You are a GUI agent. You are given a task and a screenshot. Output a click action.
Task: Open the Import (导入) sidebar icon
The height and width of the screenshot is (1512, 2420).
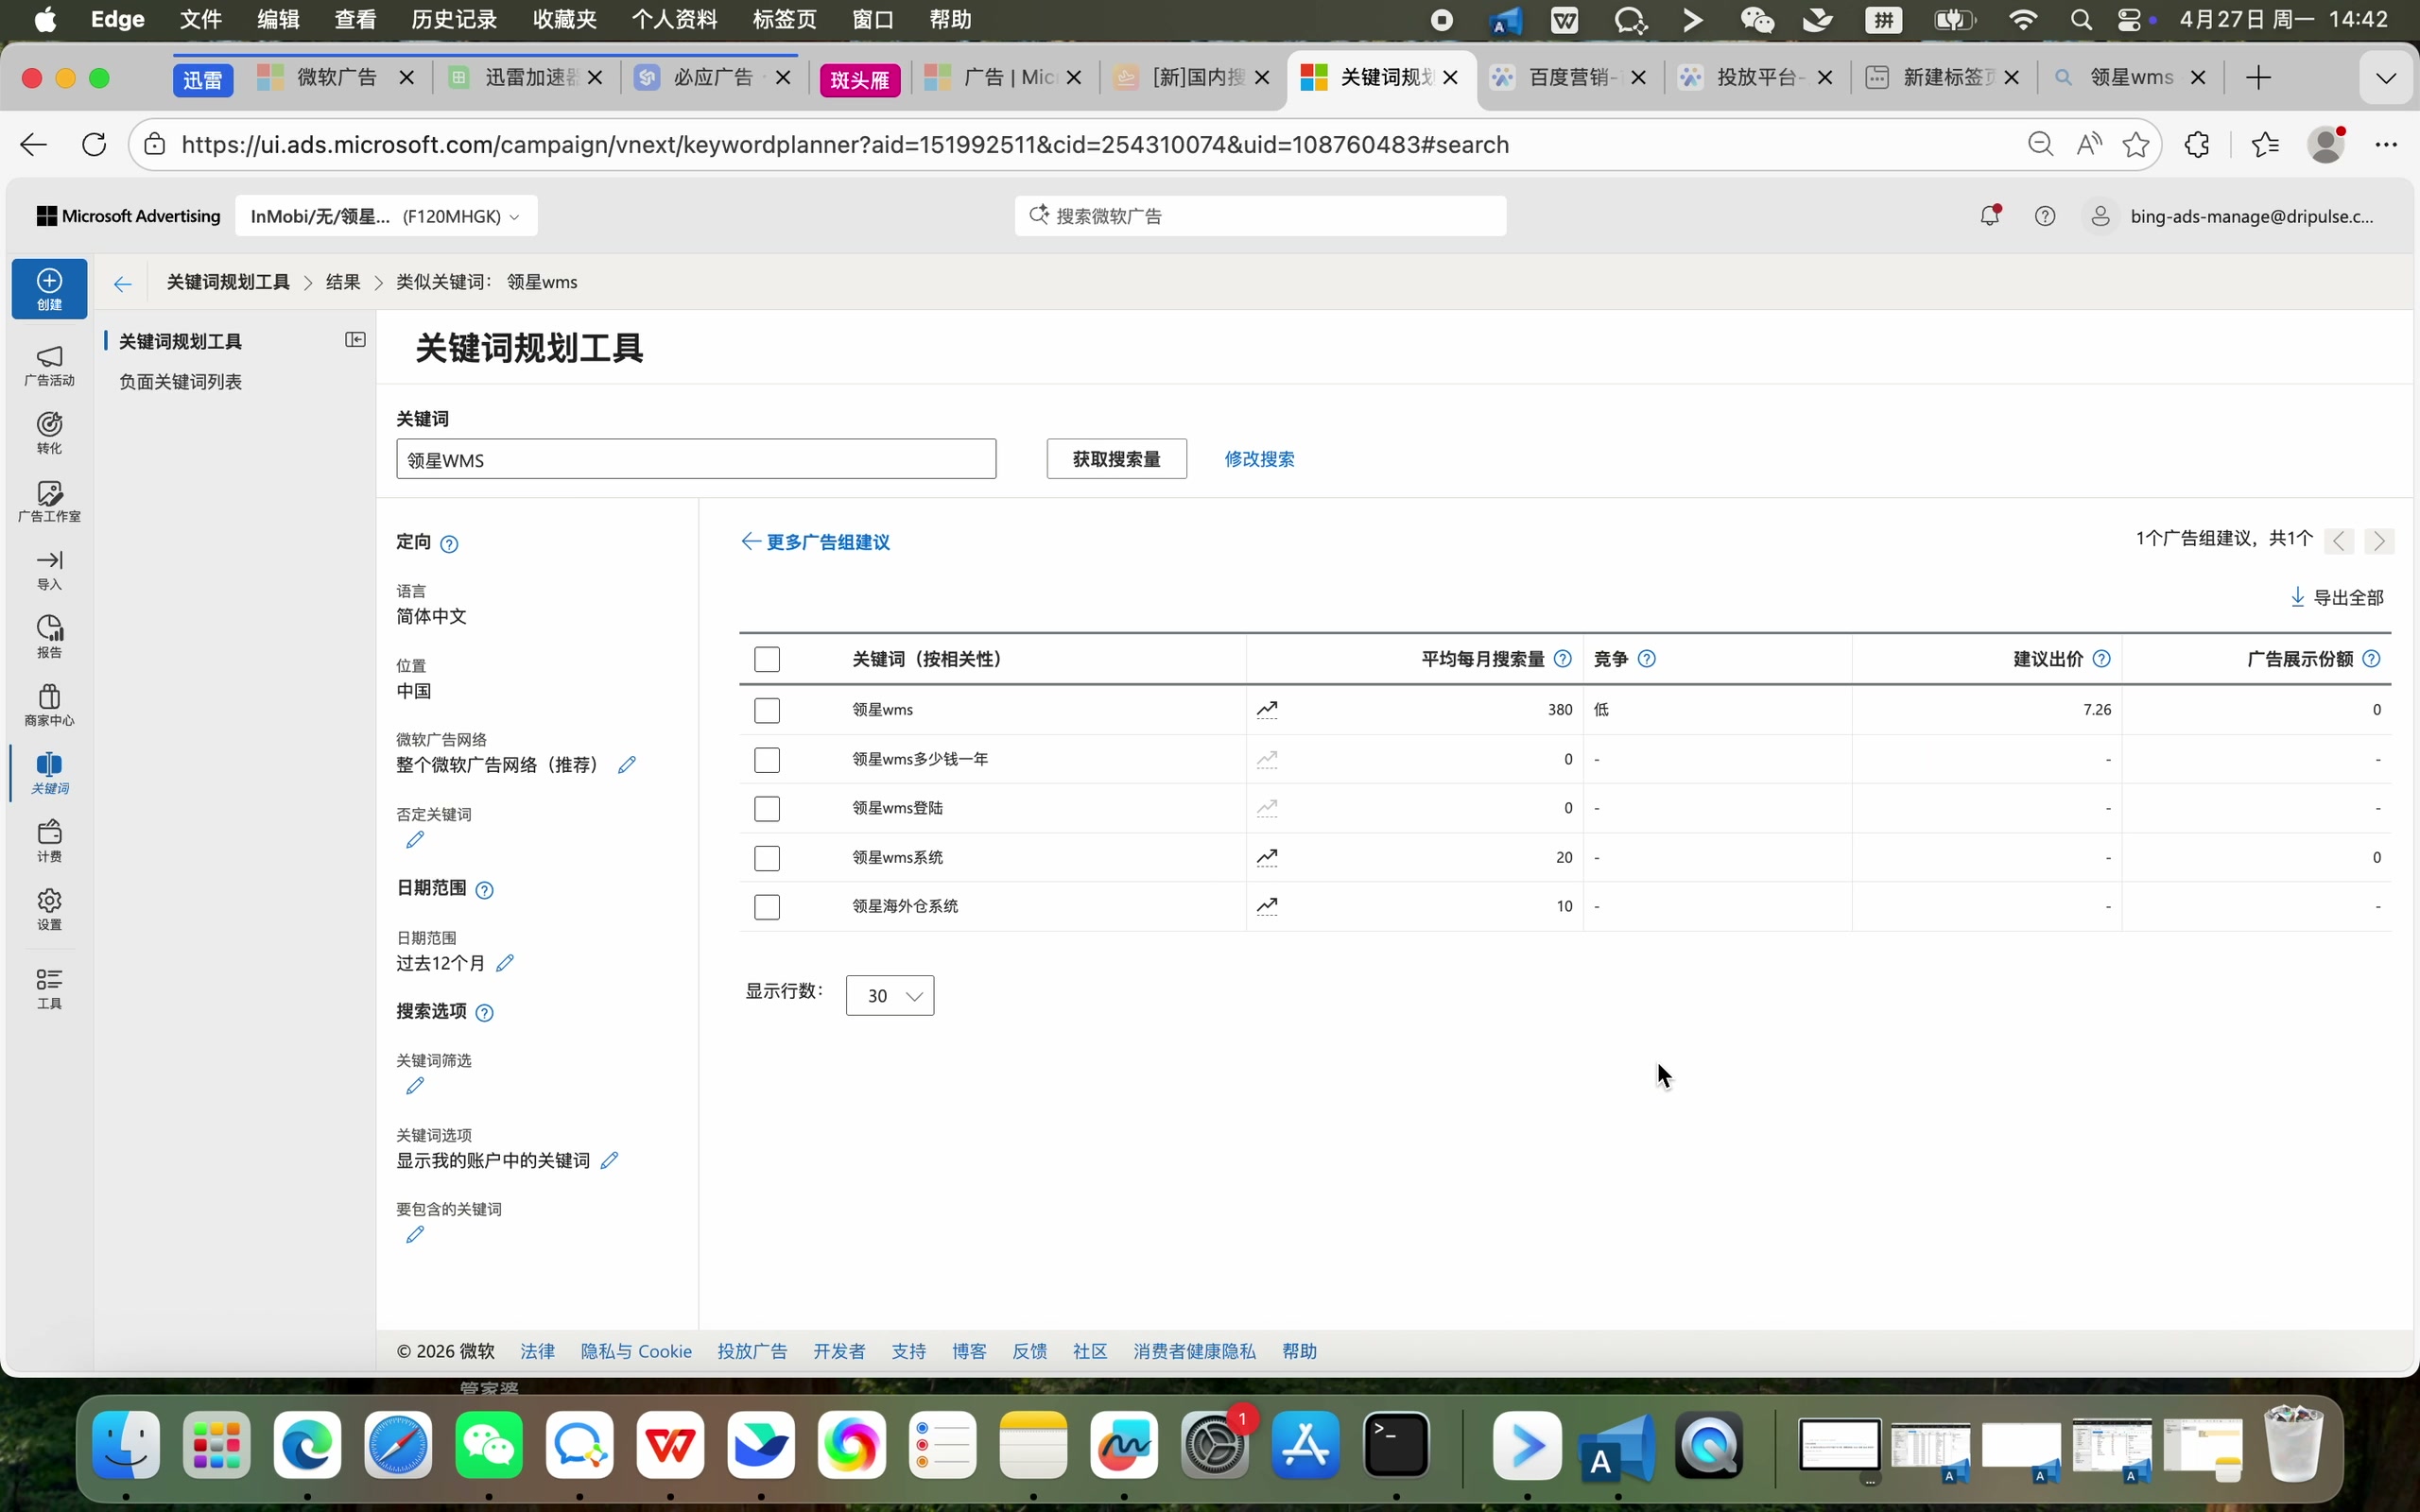coord(49,570)
